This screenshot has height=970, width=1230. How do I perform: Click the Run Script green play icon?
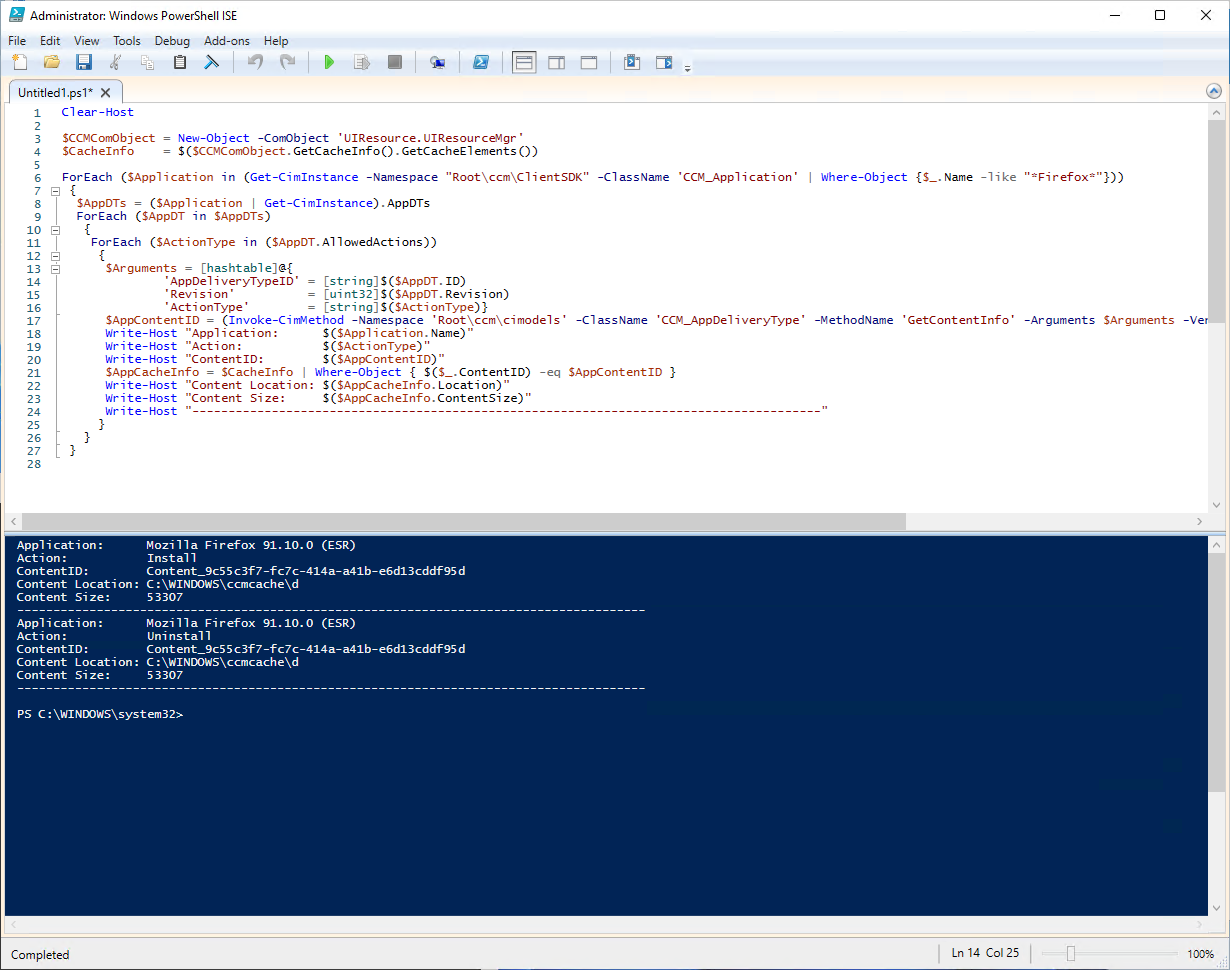(x=329, y=62)
